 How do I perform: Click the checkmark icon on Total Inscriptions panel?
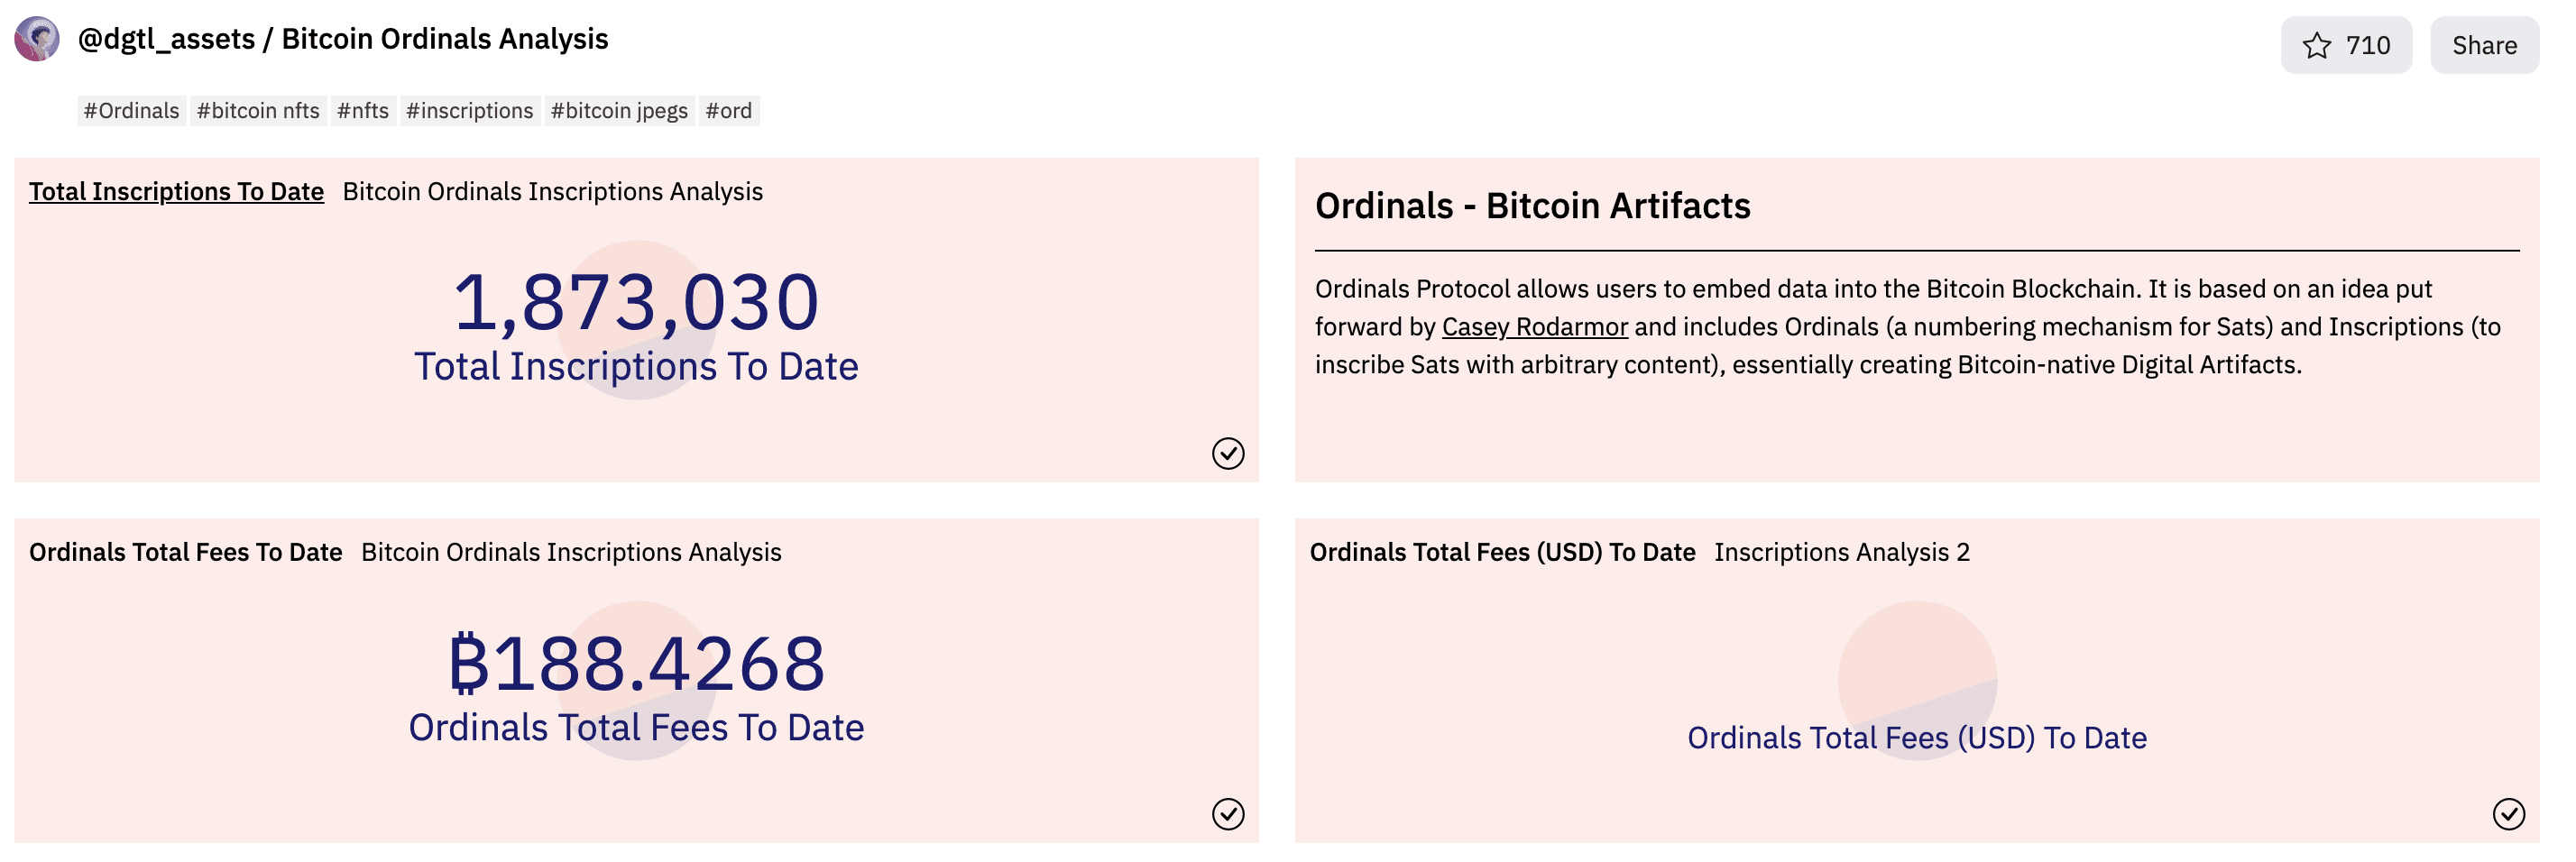coord(1228,455)
